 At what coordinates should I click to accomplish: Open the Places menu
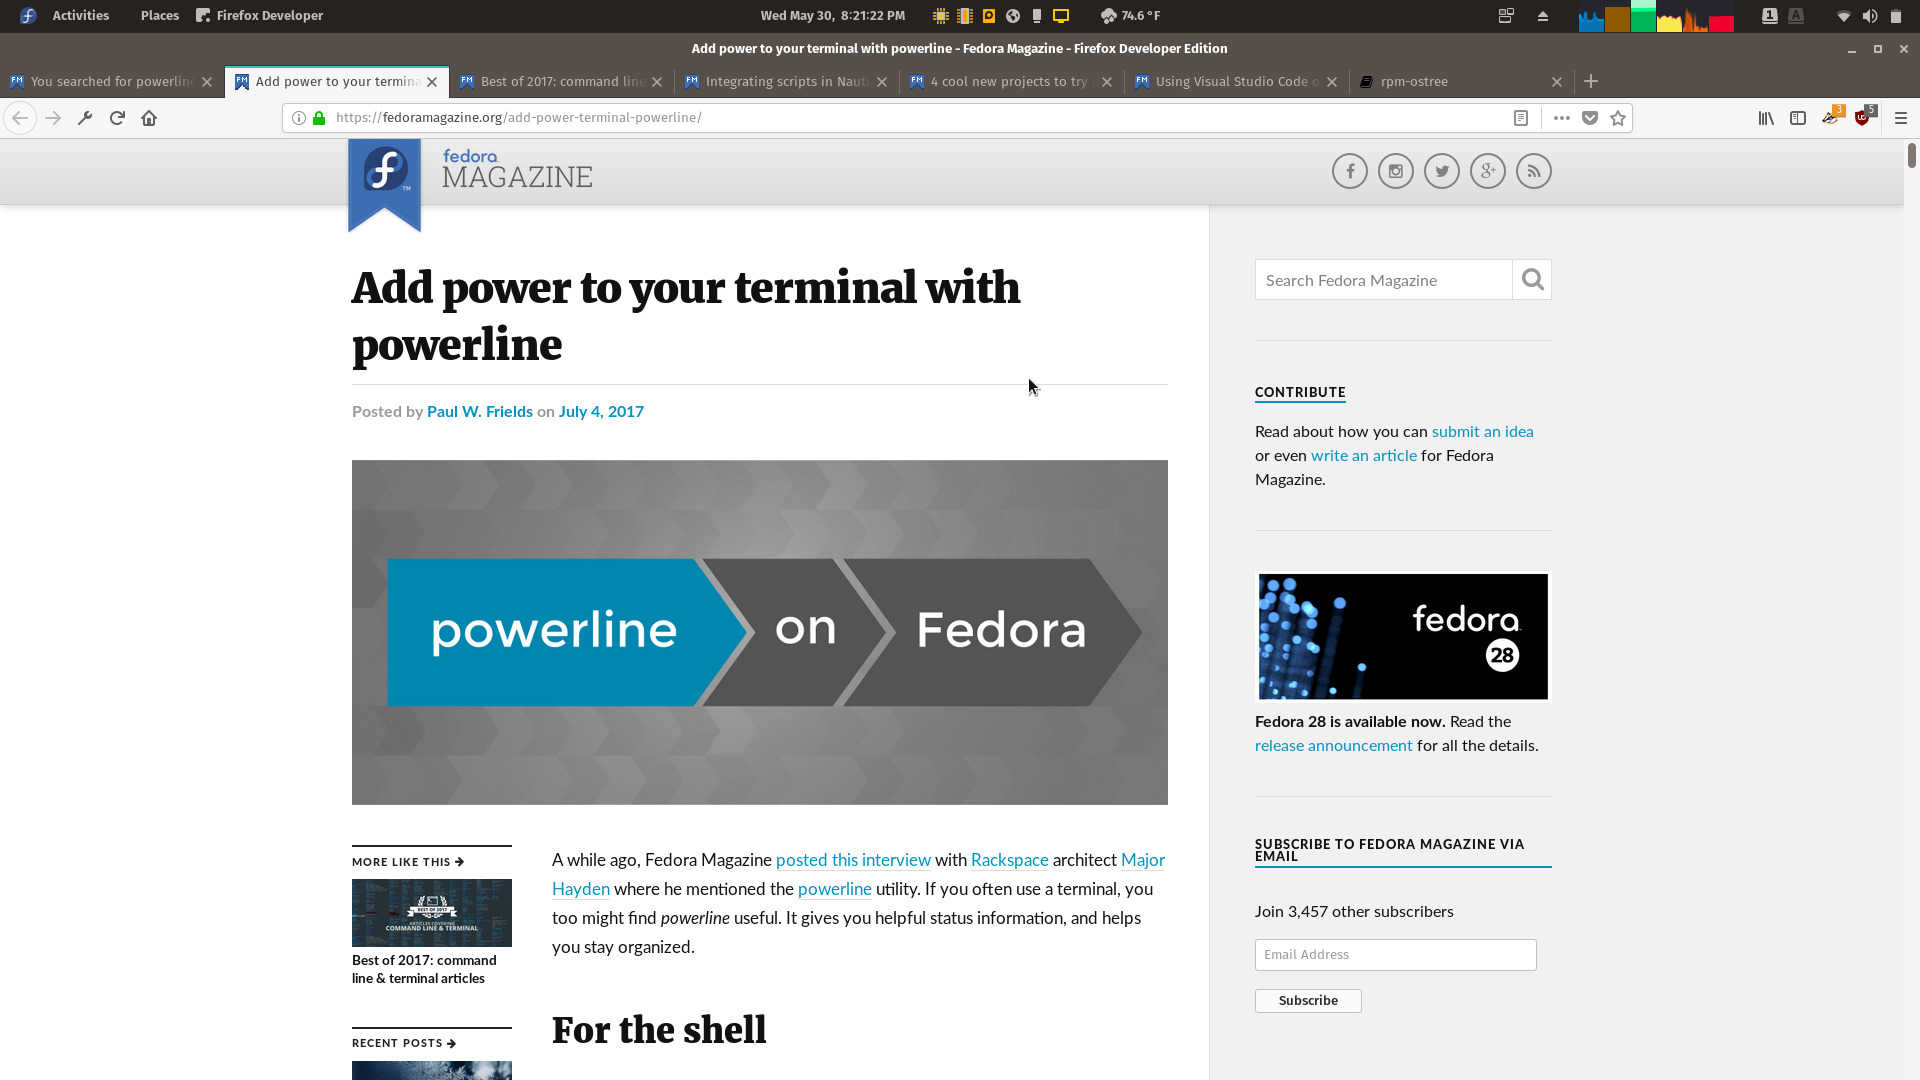pyautogui.click(x=159, y=15)
